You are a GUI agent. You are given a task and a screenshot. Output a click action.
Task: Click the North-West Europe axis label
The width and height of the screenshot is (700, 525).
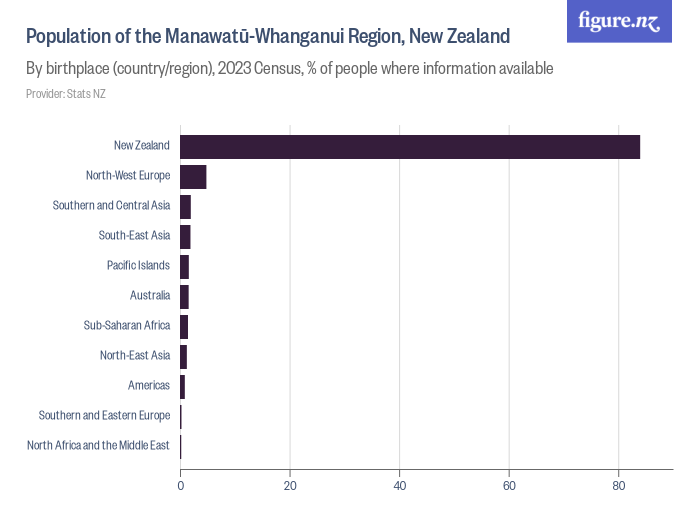click(128, 176)
